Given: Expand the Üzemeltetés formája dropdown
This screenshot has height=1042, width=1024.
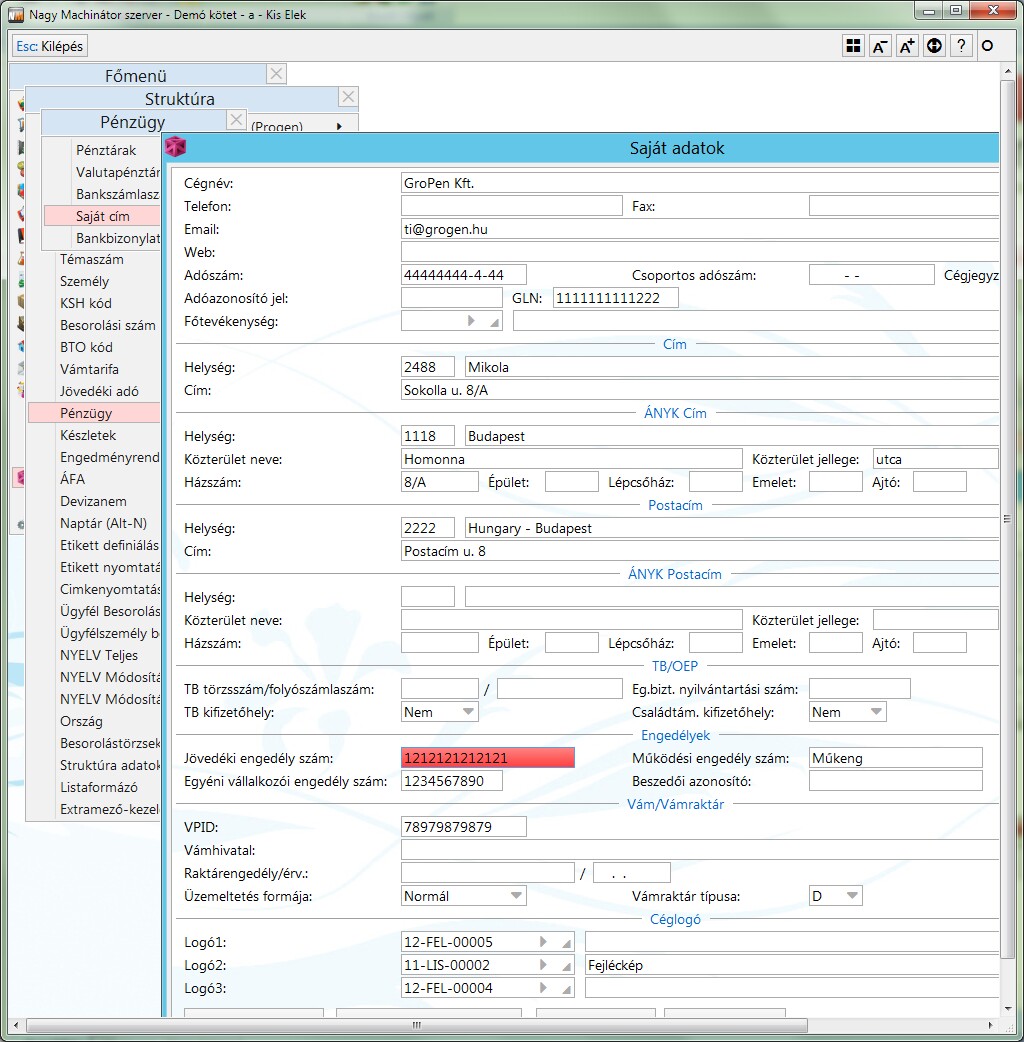Looking at the screenshot, I should point(463,896).
